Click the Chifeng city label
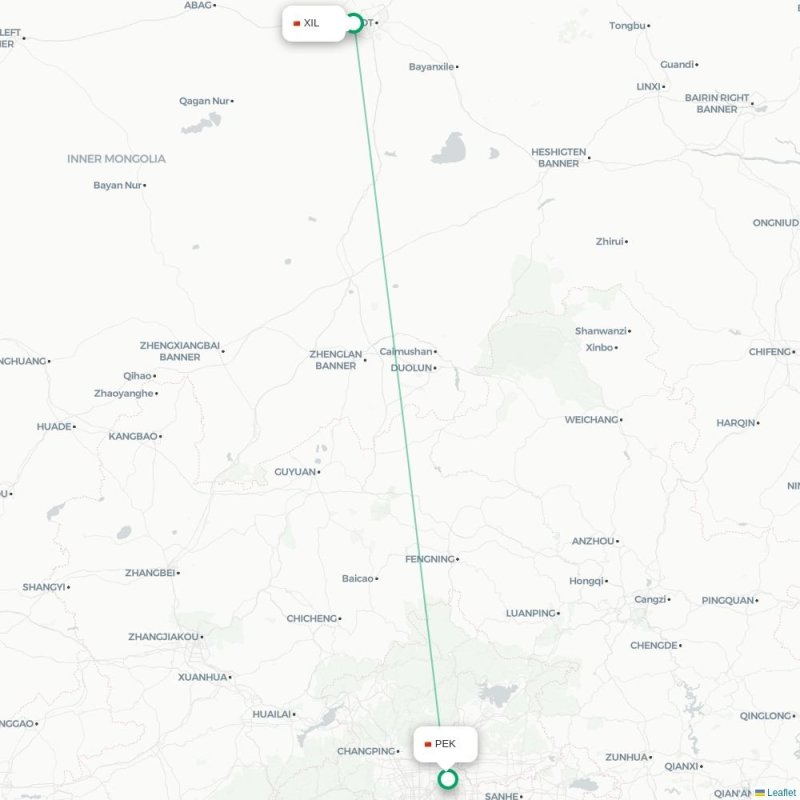The image size is (800, 800). coord(769,352)
